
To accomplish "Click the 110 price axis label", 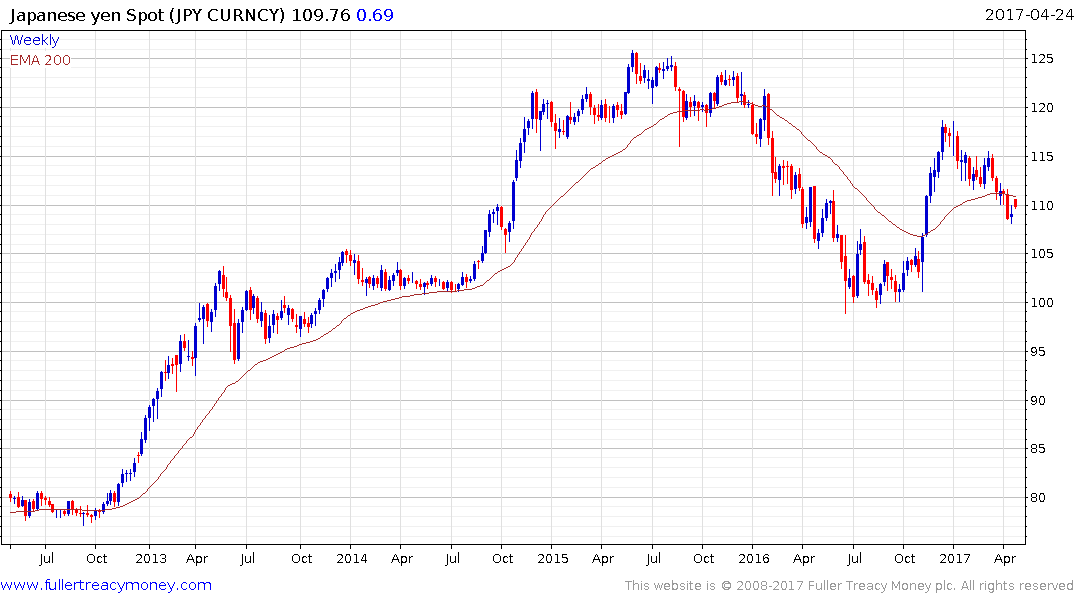I will (1042, 206).
